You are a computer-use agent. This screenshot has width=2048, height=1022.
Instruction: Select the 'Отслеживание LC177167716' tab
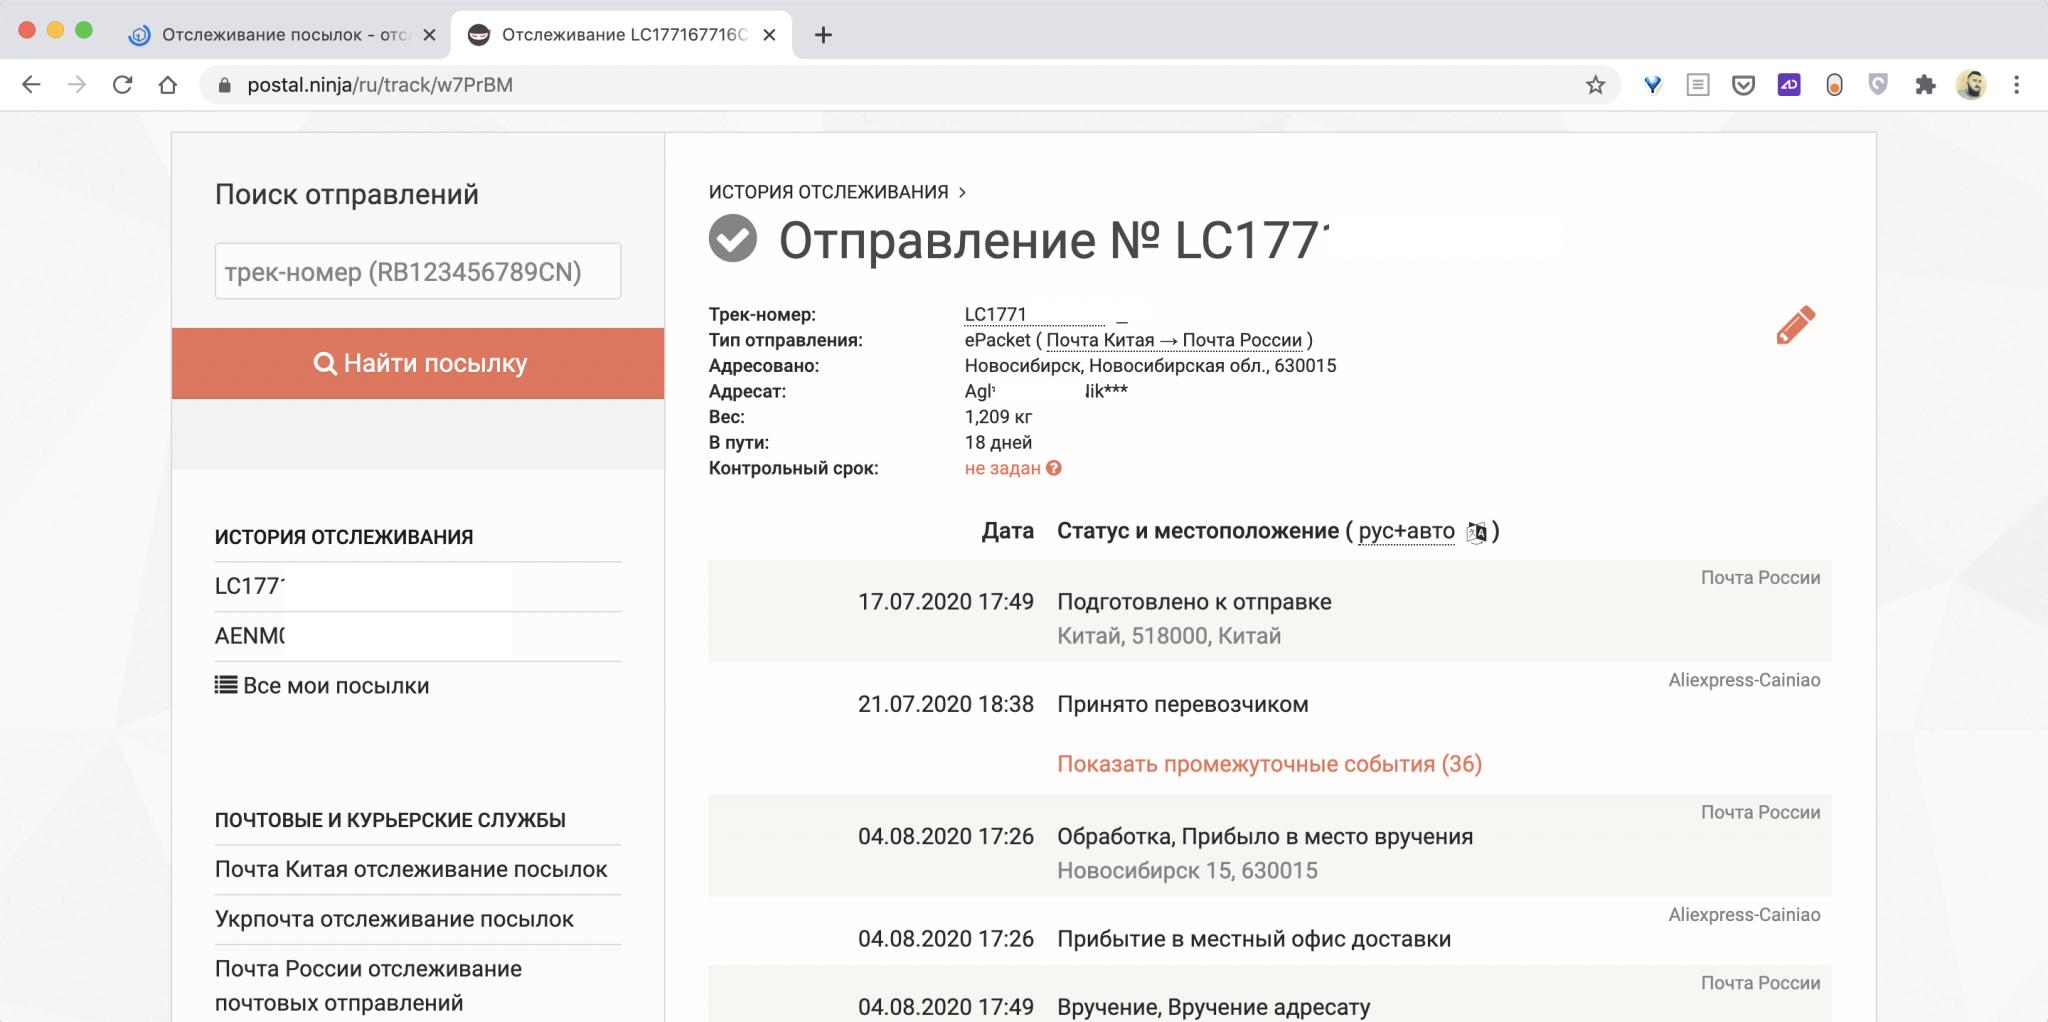tap(622, 35)
